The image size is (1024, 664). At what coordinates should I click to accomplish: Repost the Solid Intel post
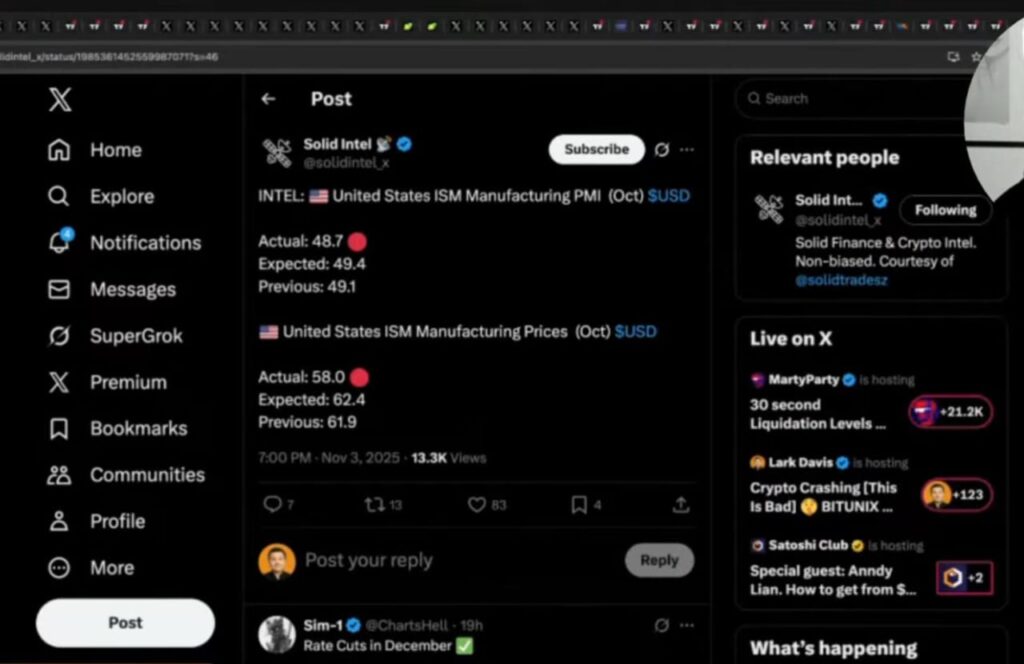376,505
